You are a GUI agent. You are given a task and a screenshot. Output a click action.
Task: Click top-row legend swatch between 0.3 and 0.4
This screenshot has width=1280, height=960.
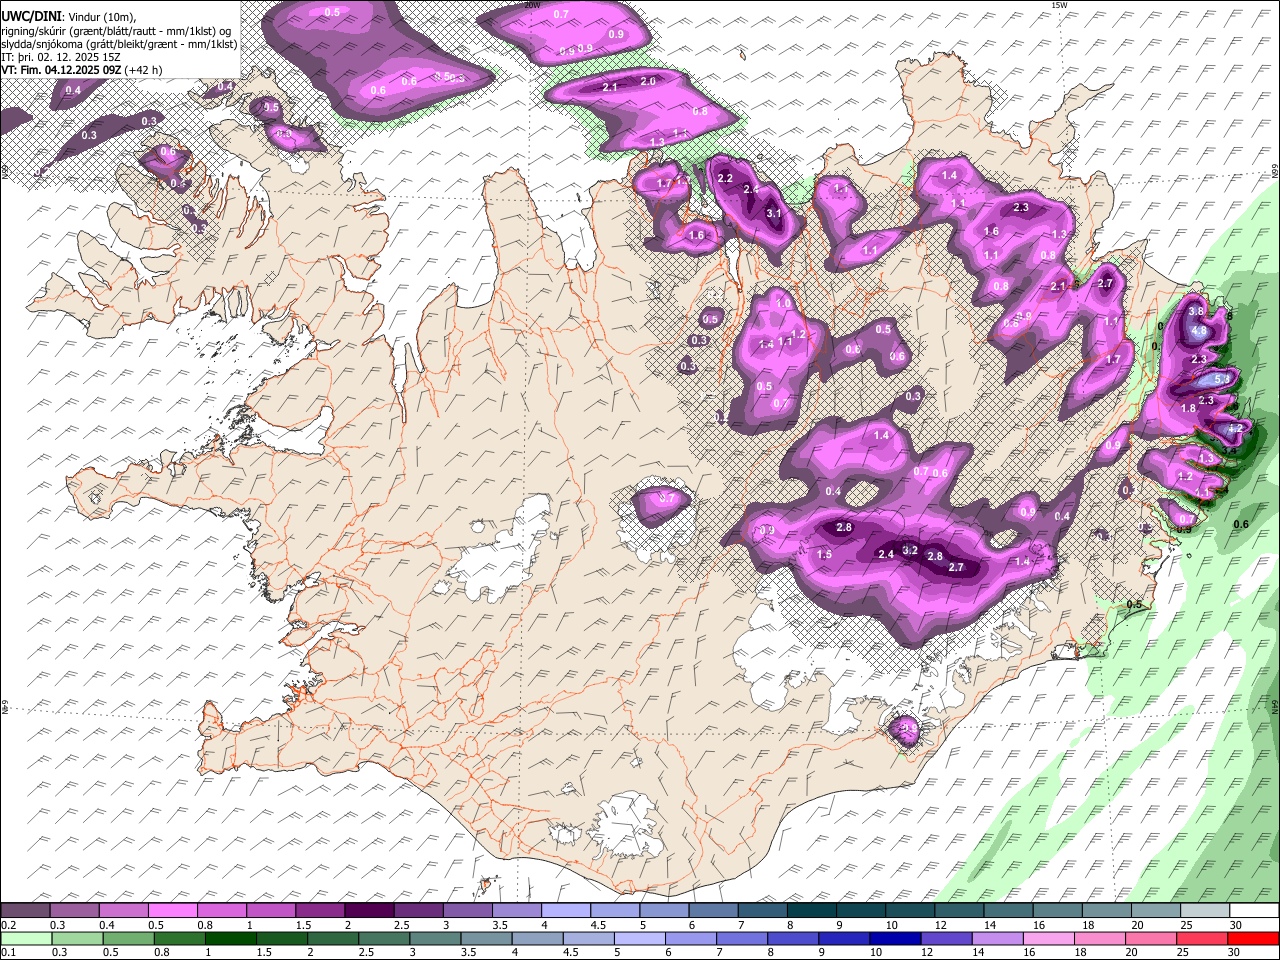click(x=74, y=910)
